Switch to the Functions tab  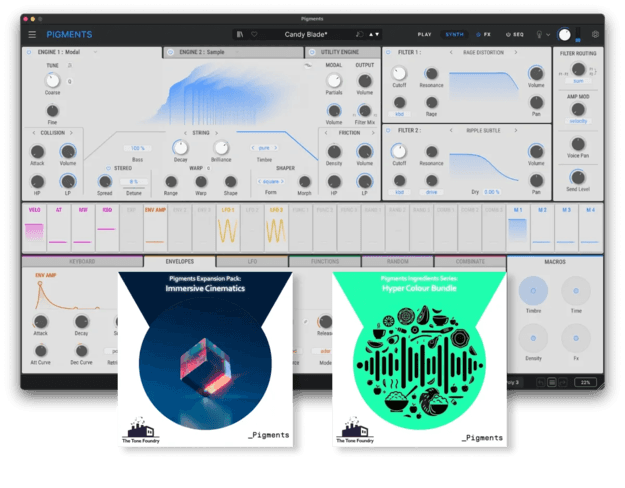point(325,262)
